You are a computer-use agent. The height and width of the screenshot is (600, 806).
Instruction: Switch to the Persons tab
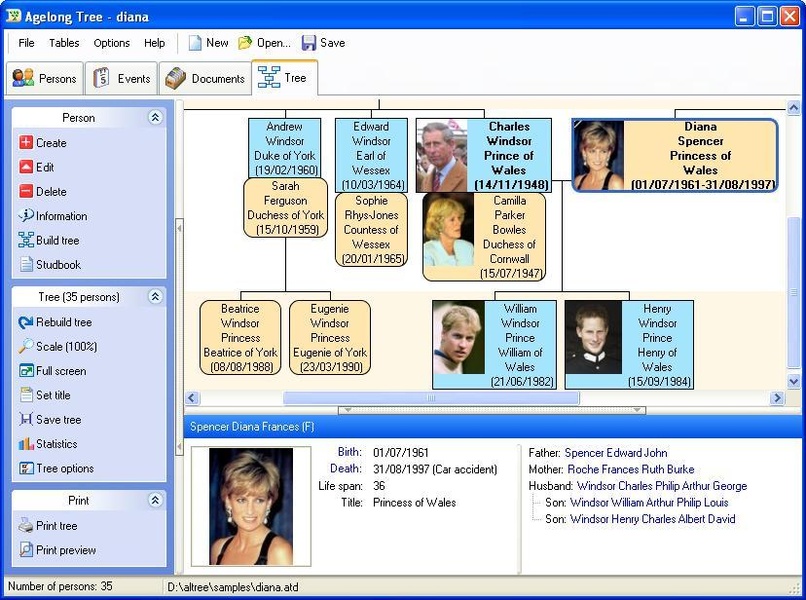coord(44,78)
